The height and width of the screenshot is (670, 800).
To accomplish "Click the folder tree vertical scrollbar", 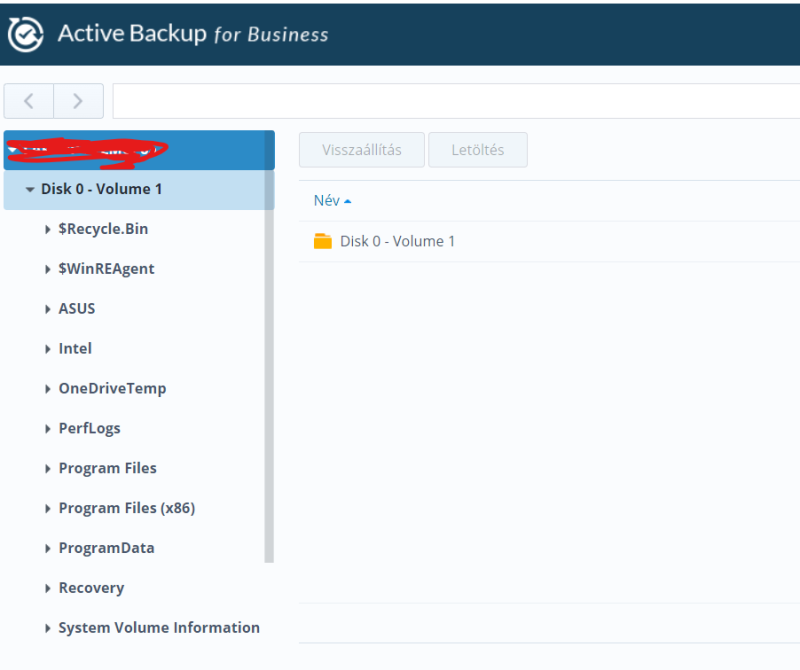I will pyautogui.click(x=269, y=347).
